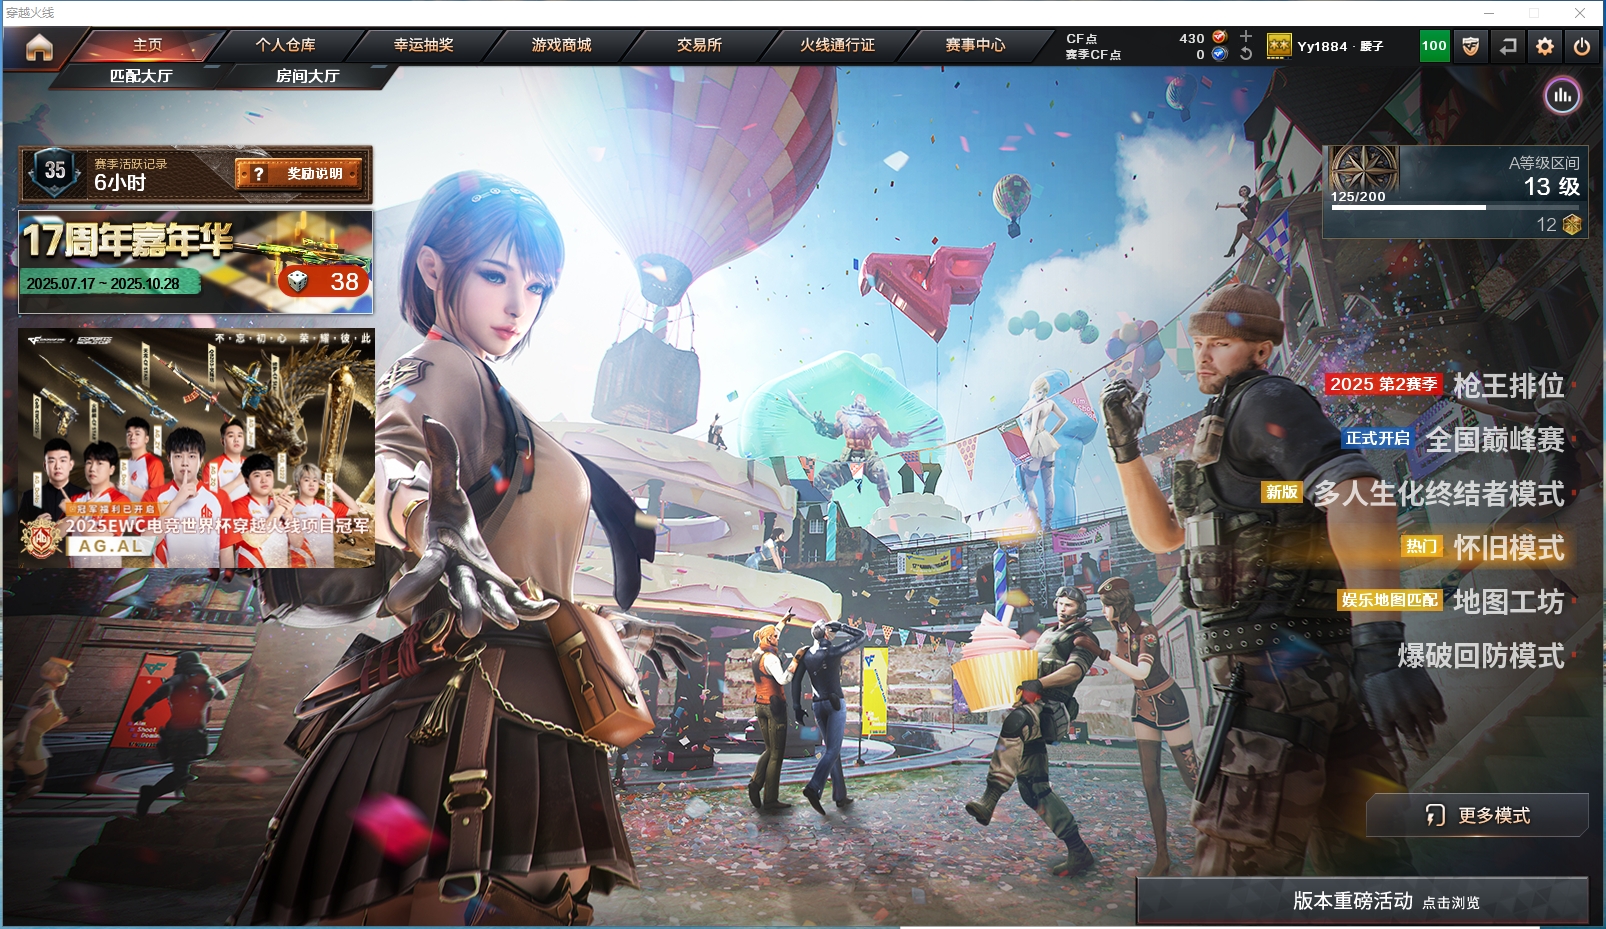Click the 奖励说明 button
The image size is (1606, 929).
(x=299, y=174)
